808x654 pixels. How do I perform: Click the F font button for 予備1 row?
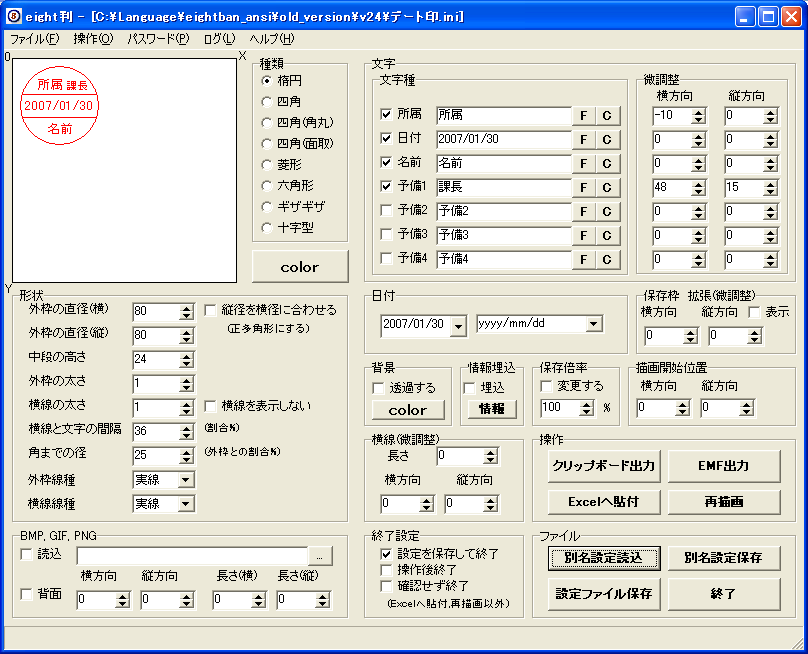click(583, 188)
